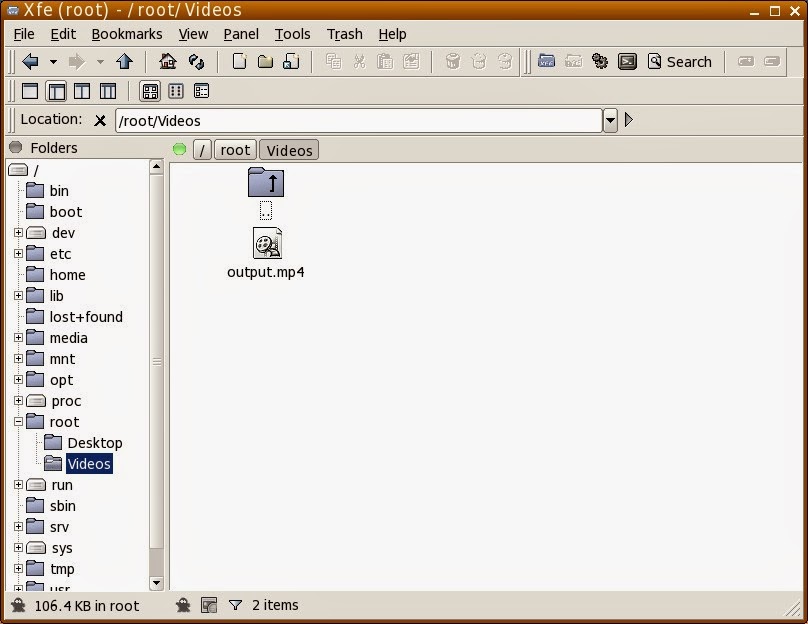Open a terminal from the toolbar
This screenshot has height=624, width=808.
[627, 62]
